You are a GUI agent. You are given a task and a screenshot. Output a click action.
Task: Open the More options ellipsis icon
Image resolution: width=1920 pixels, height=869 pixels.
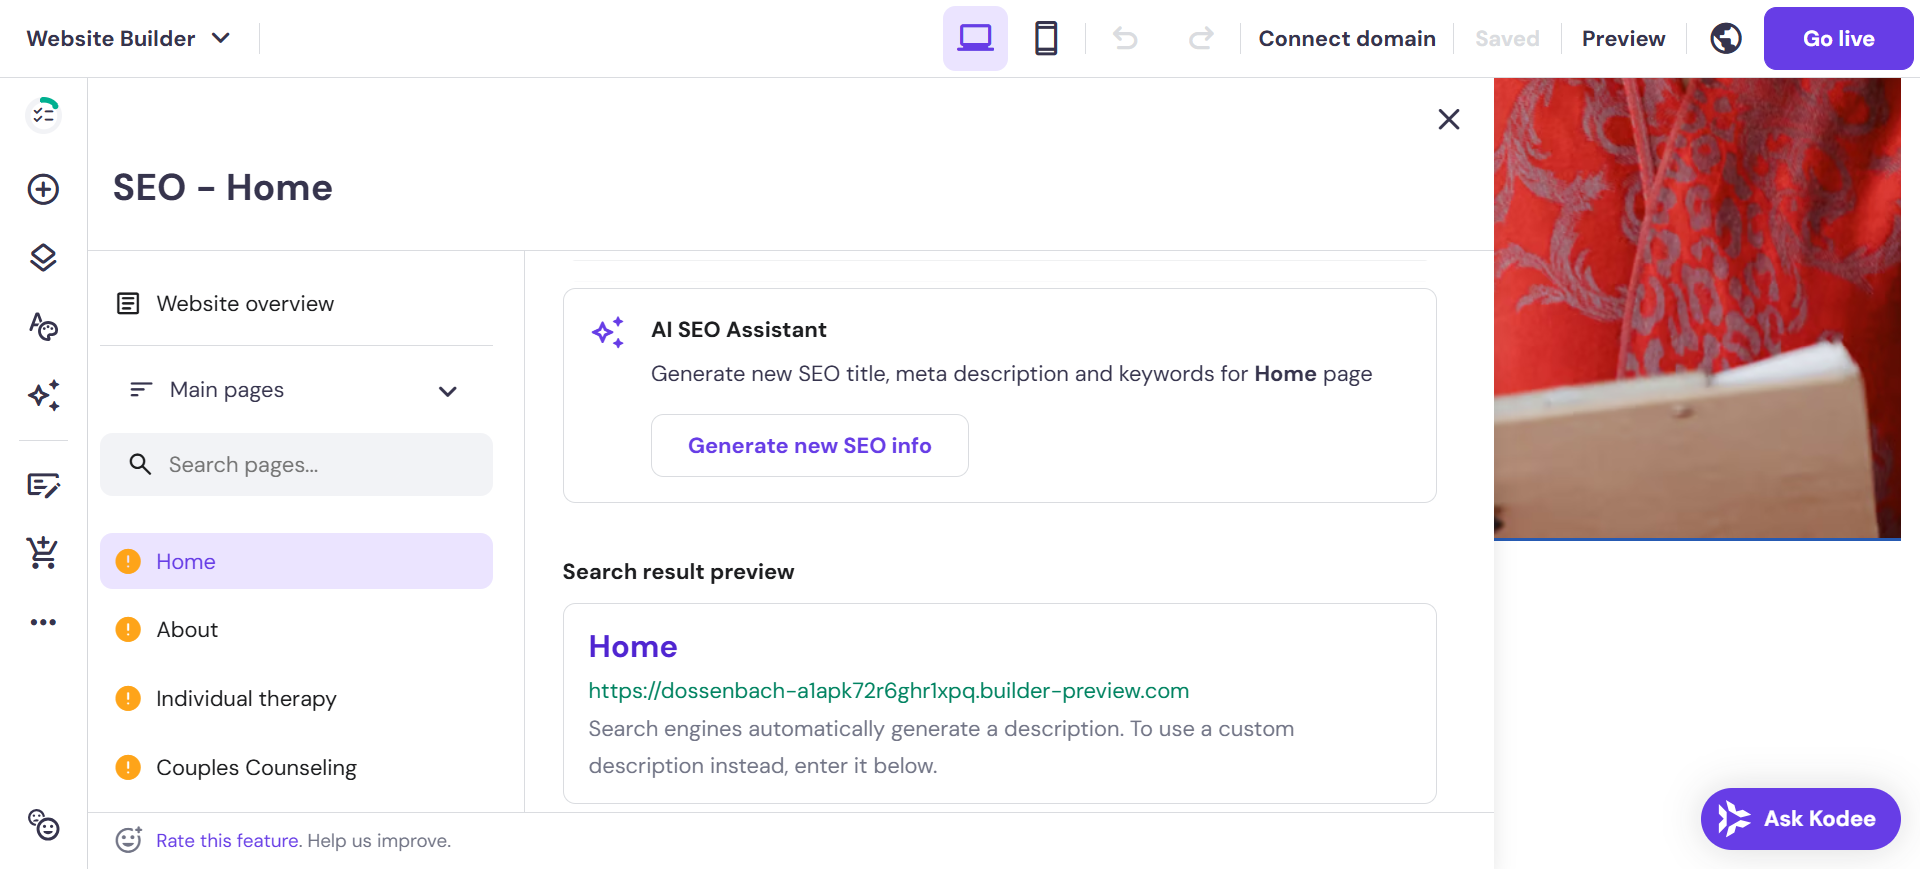[x=43, y=622]
